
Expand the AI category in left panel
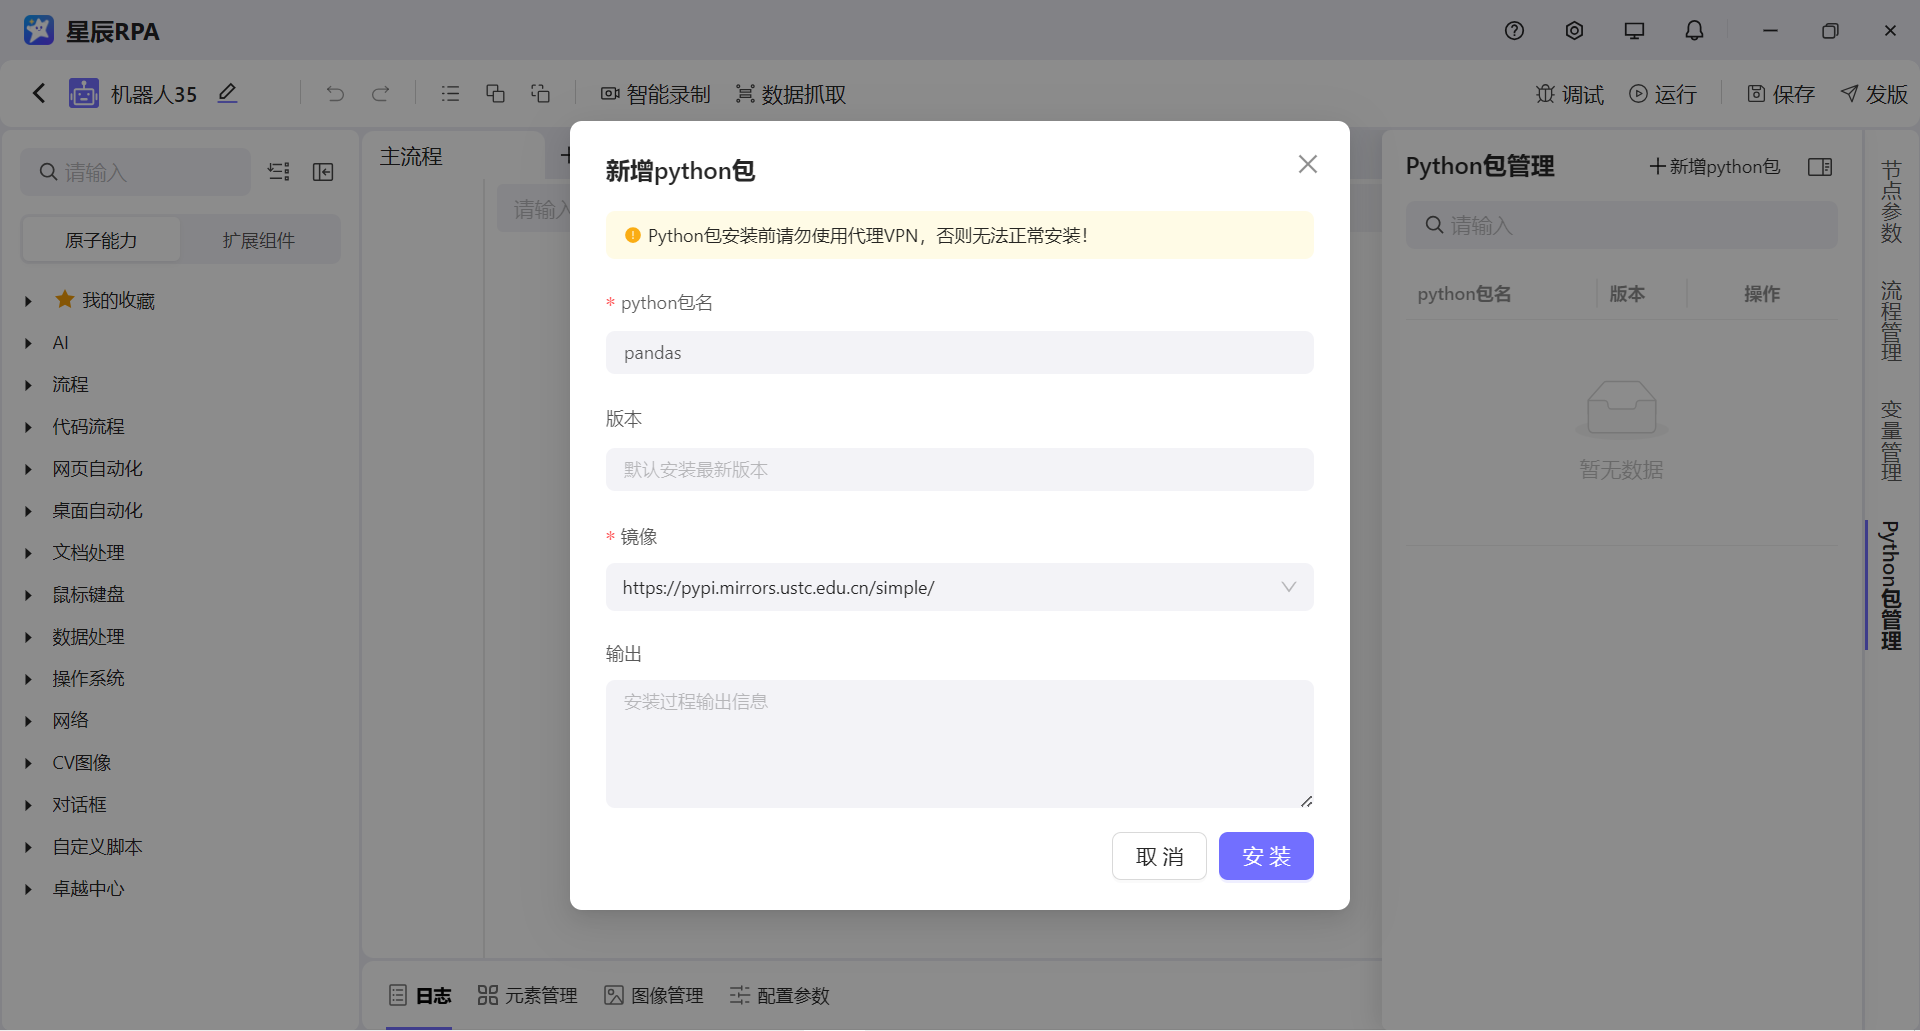[60, 342]
